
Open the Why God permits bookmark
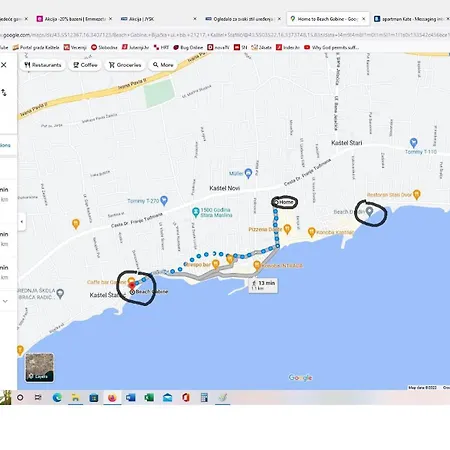332,47
